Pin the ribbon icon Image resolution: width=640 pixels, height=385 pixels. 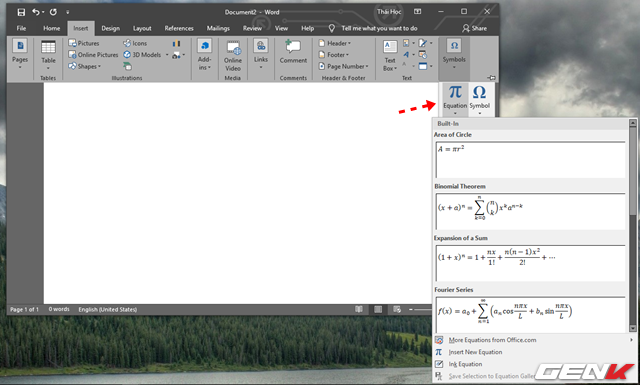(491, 78)
